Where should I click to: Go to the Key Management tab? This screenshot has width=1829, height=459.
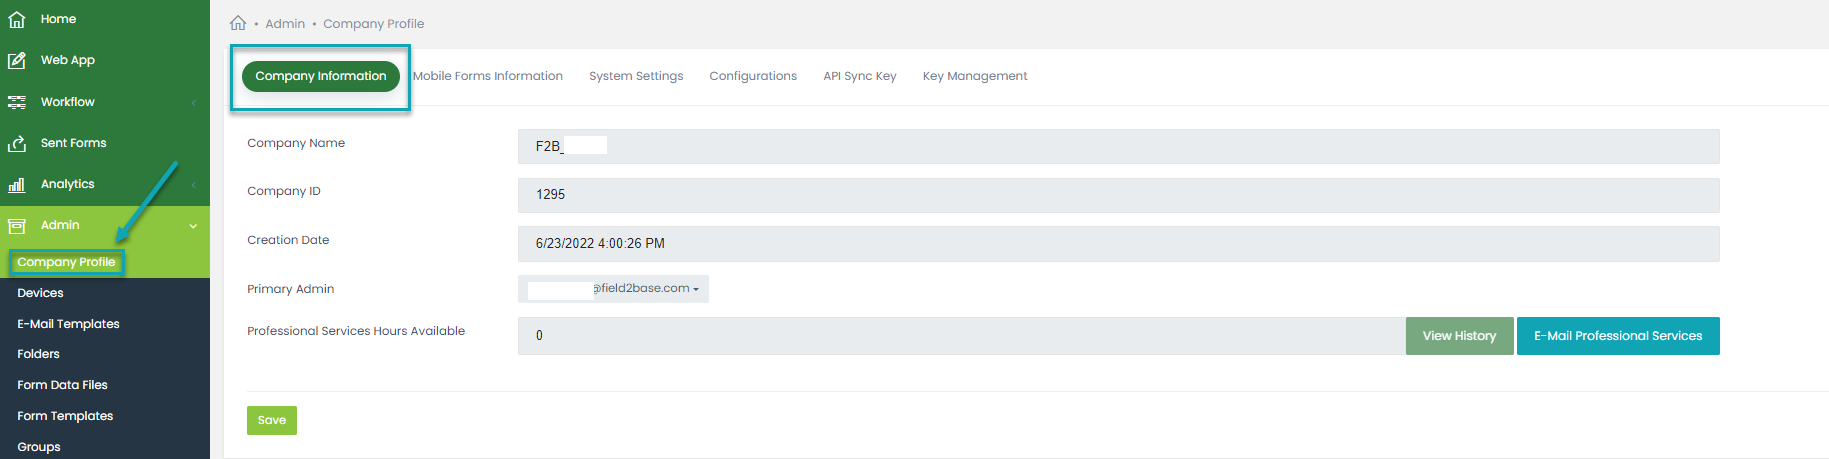point(975,76)
